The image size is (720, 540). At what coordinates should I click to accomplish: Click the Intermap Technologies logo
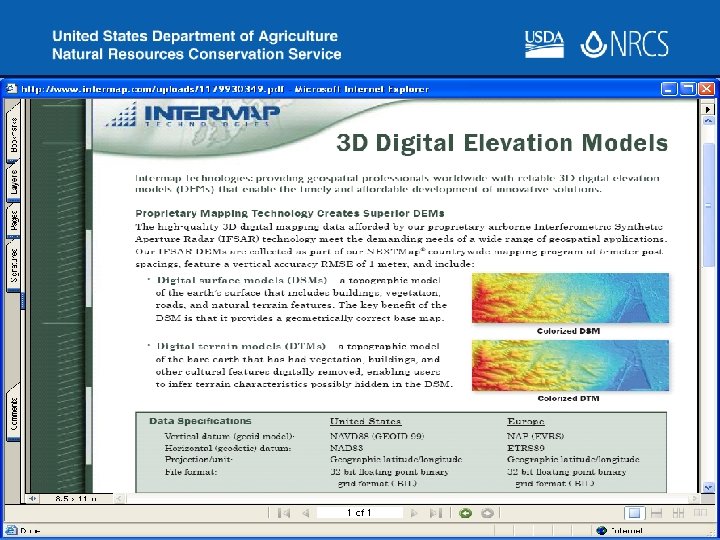click(193, 115)
